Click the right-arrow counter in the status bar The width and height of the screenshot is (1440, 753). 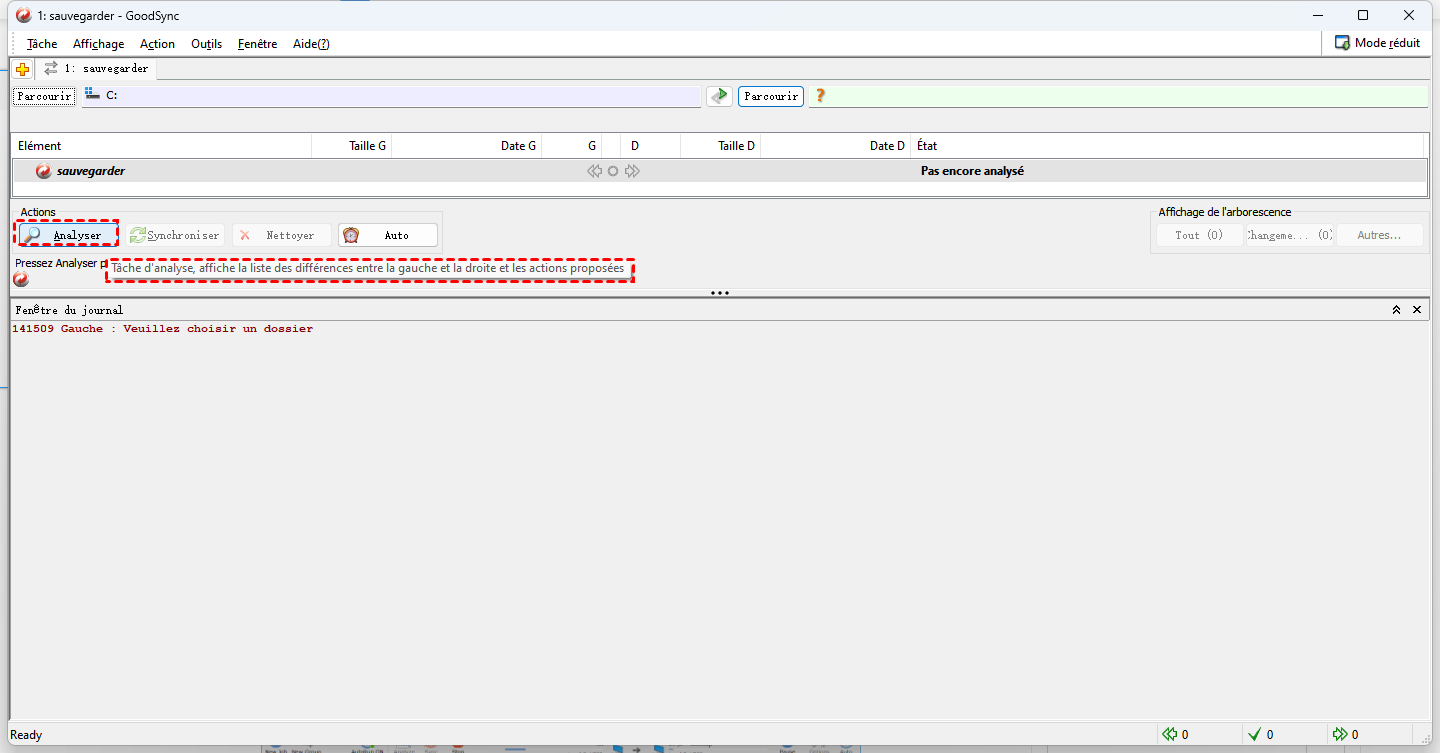pos(1345,734)
